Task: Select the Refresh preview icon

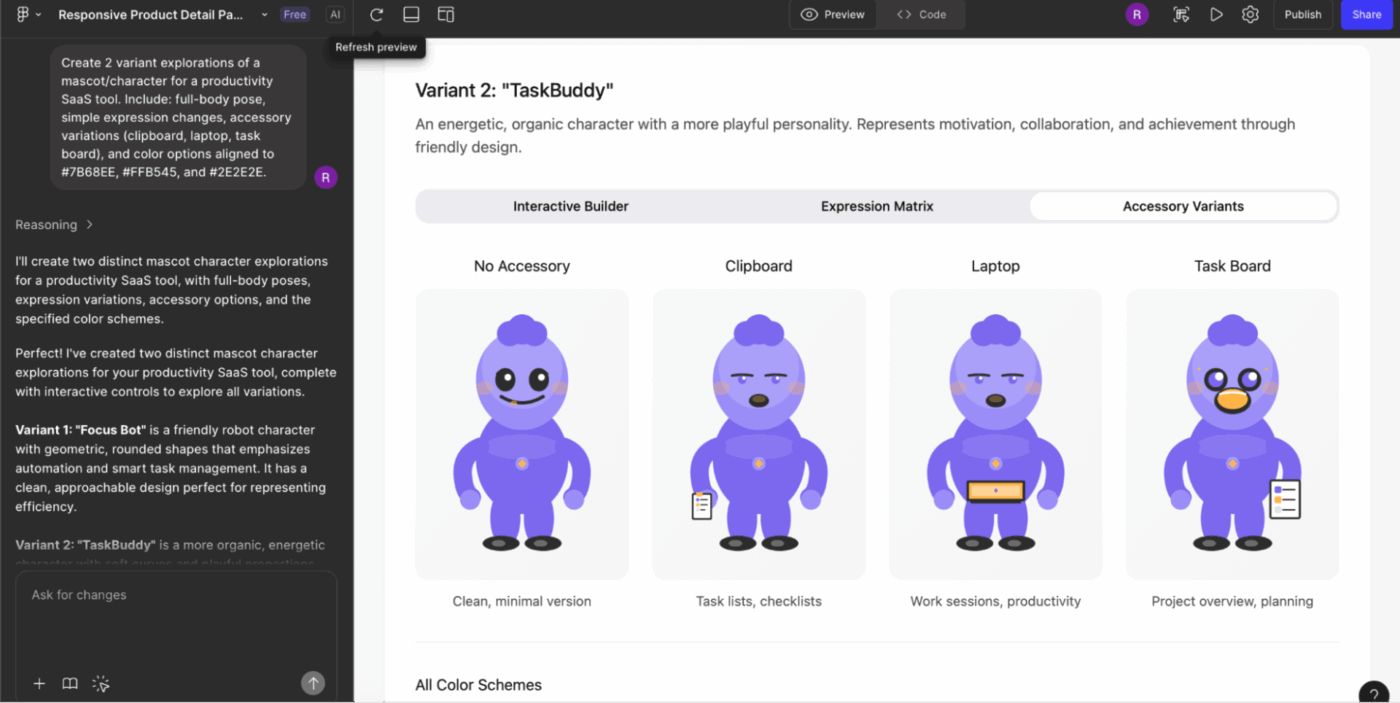Action: point(376,14)
